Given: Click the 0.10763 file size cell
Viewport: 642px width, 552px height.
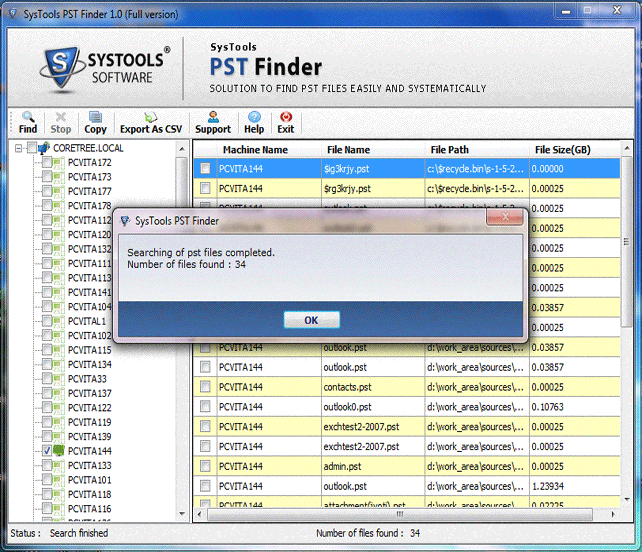Looking at the screenshot, I should [574, 407].
